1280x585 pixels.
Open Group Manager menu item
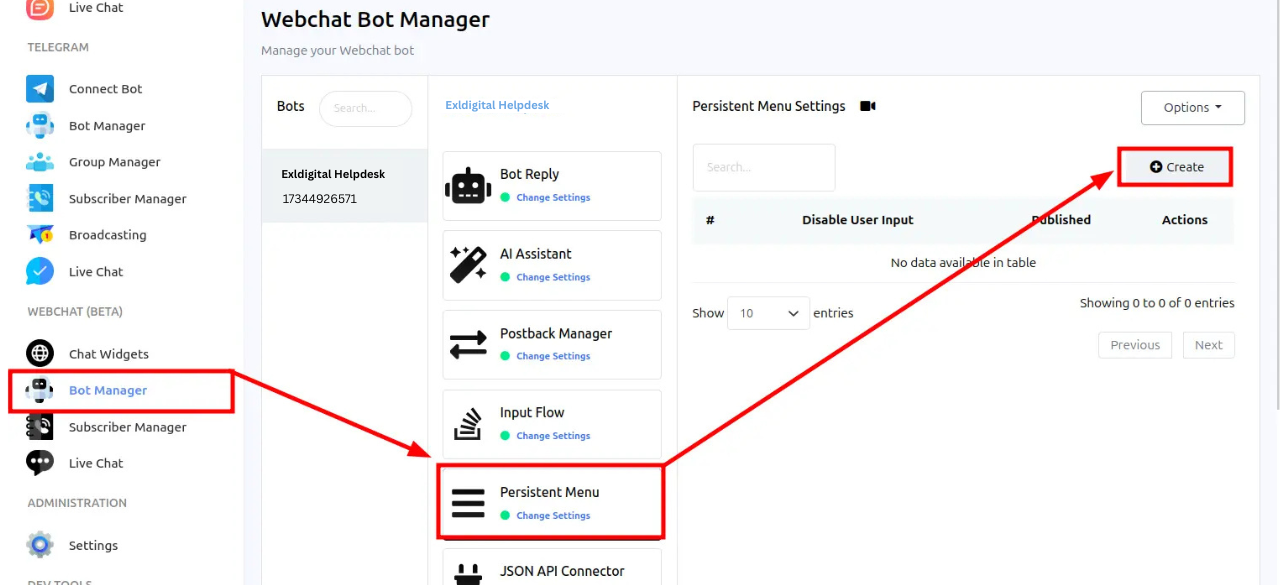[x=115, y=162]
